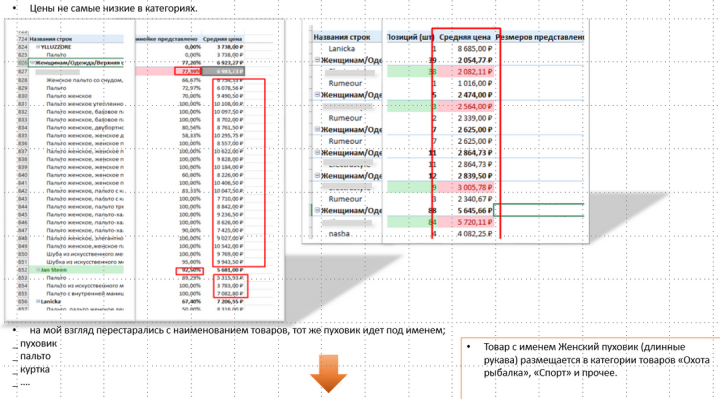Image resolution: width=720 pixels, height=399 pixels.
Task: Select 'Позиций (шт)' column header
Action: tap(410, 37)
